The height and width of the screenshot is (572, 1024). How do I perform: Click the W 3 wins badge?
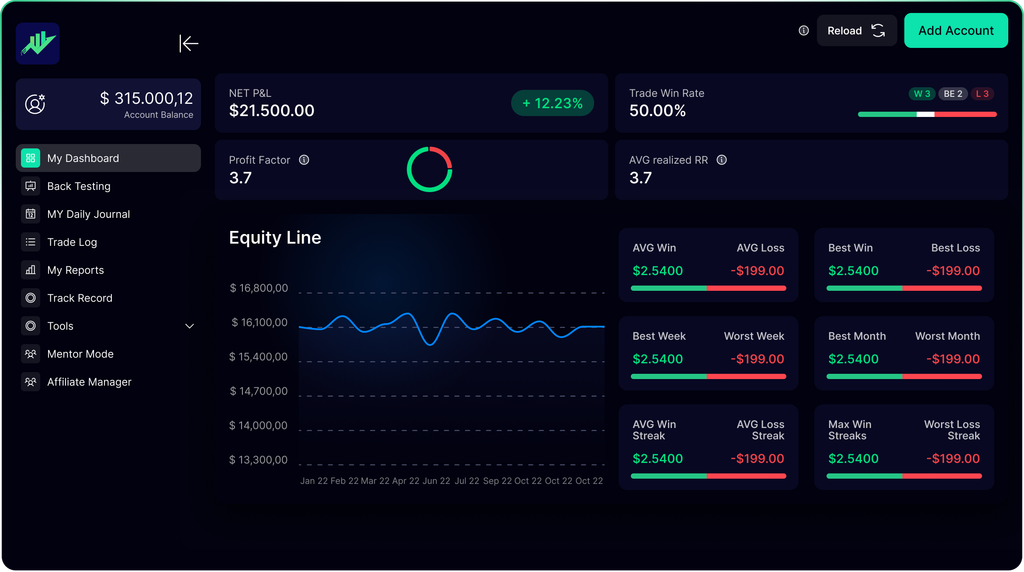(922, 93)
